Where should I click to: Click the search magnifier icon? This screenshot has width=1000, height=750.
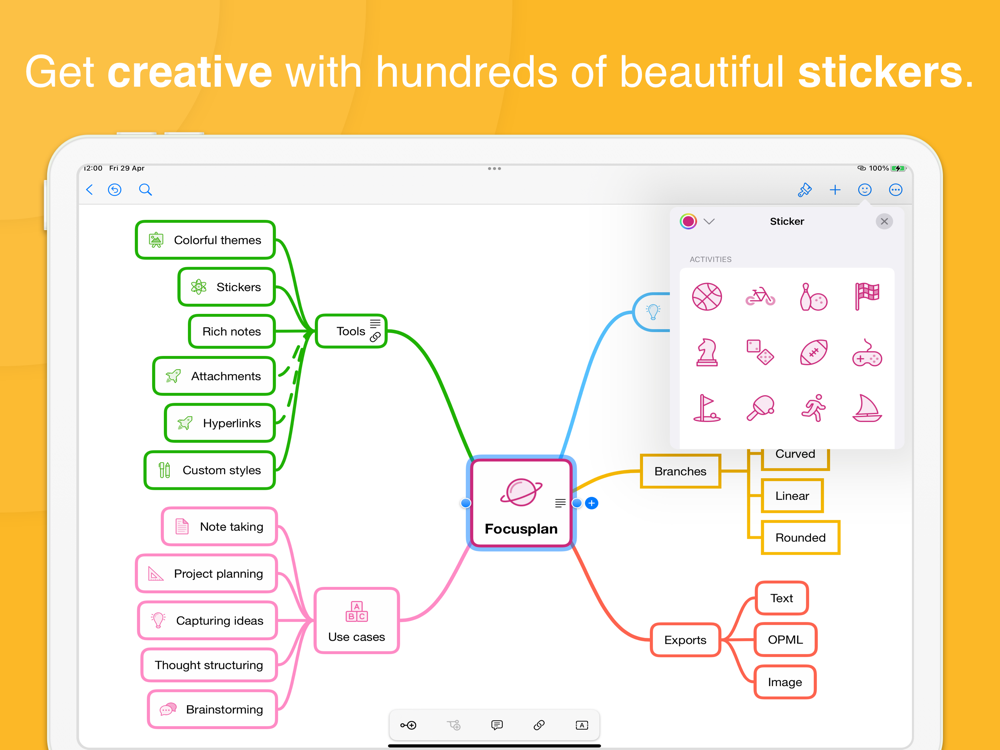pyautogui.click(x=145, y=189)
